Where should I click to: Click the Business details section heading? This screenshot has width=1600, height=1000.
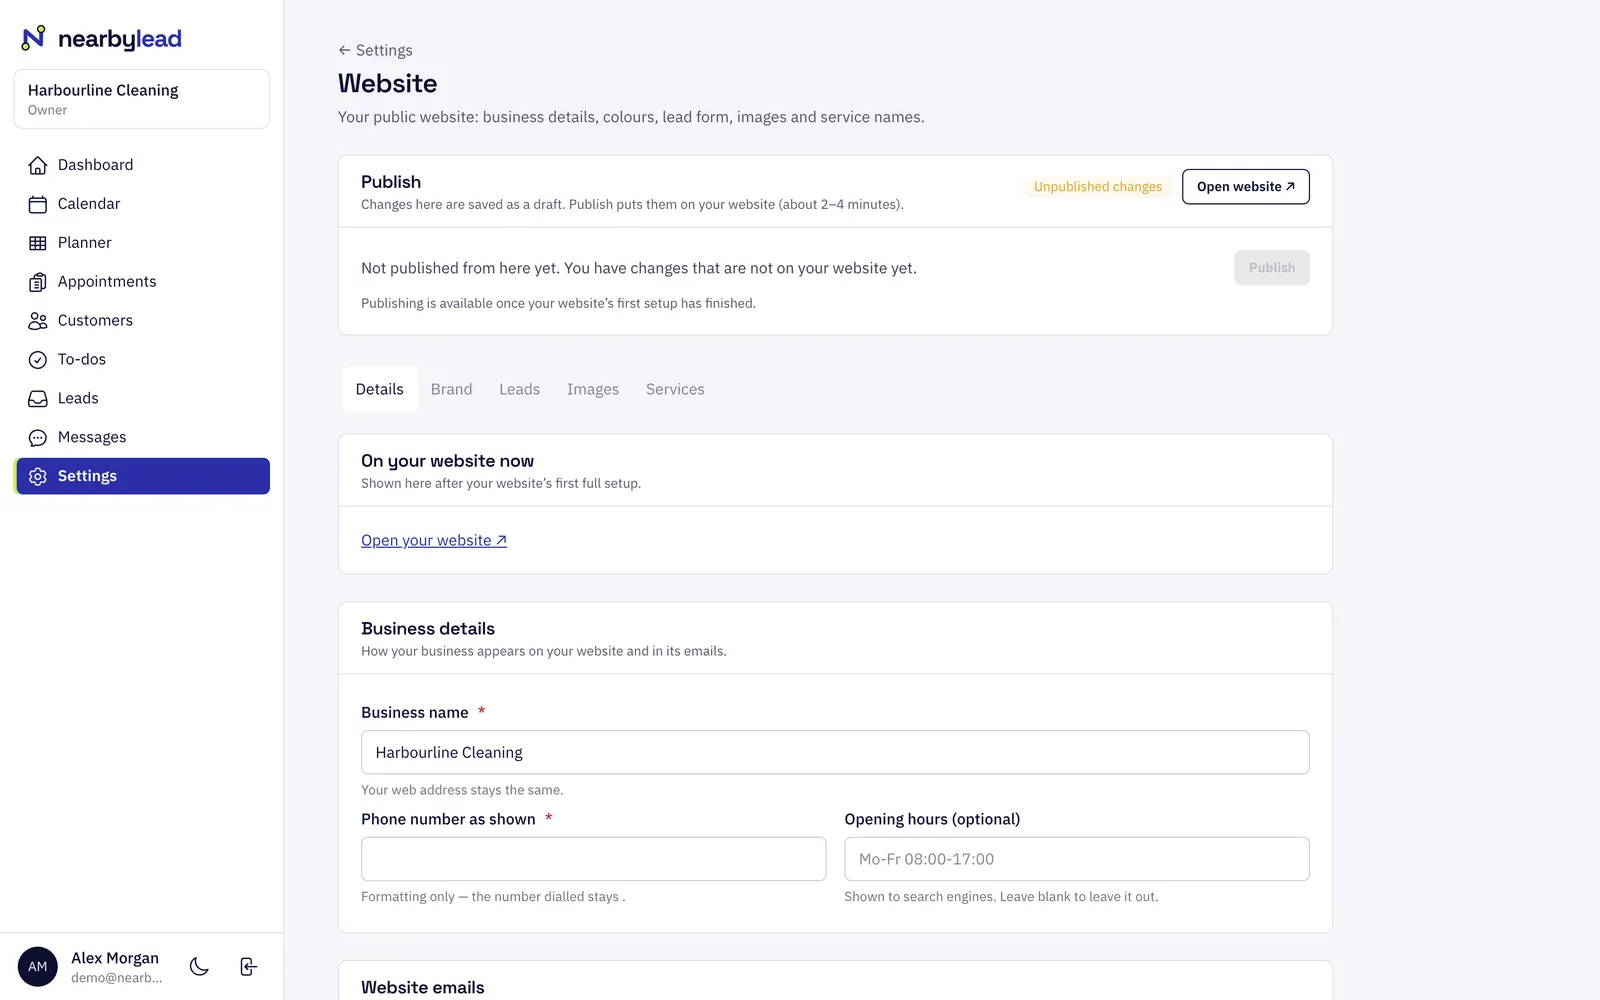tap(428, 628)
